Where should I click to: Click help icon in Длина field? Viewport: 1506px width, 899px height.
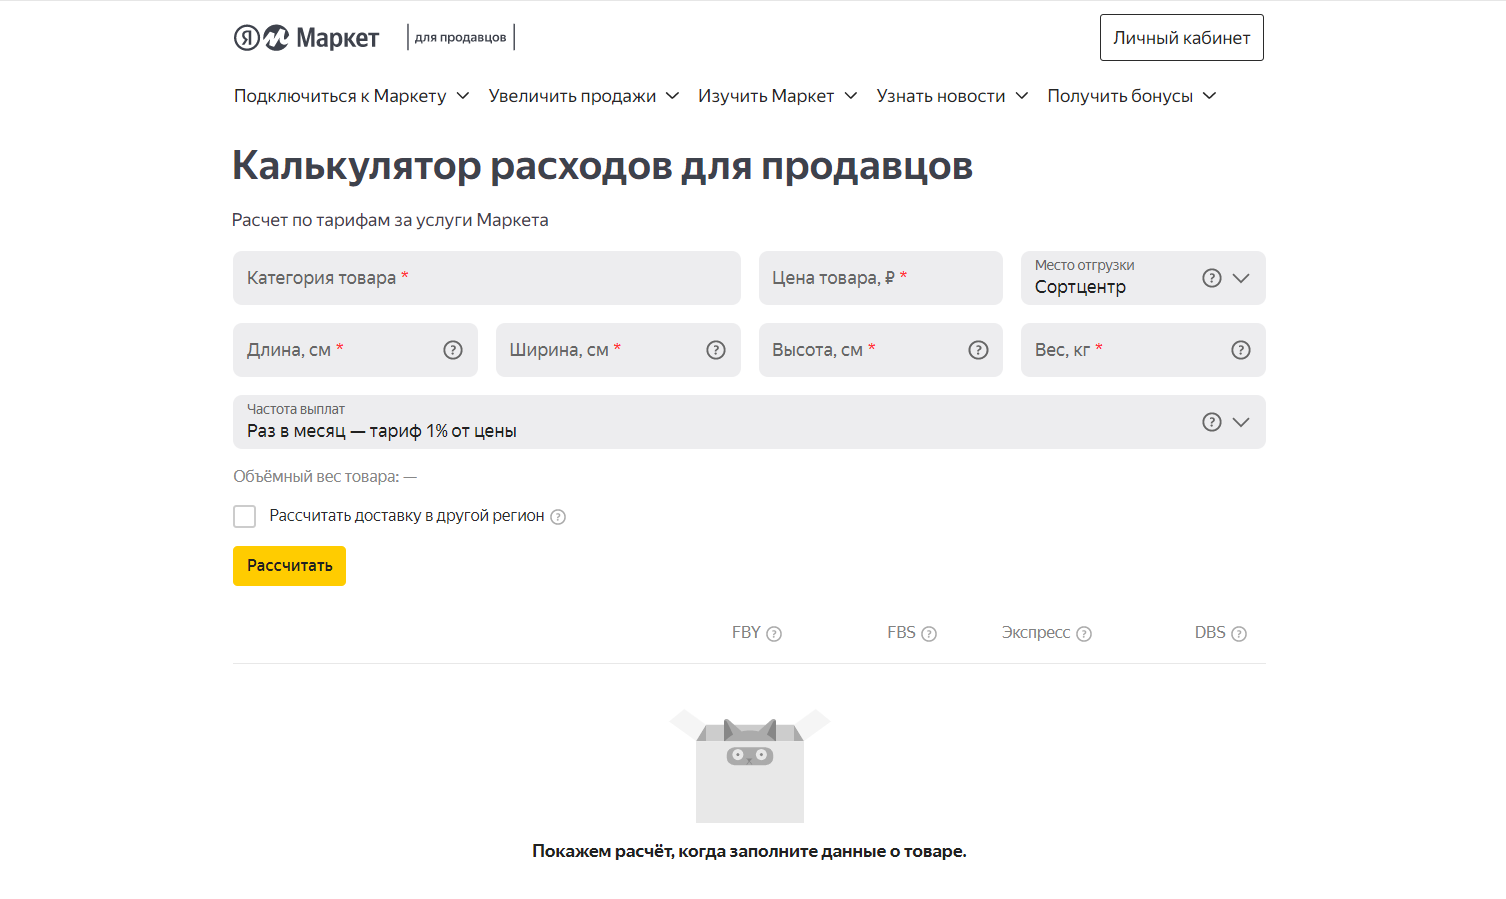pyautogui.click(x=453, y=350)
